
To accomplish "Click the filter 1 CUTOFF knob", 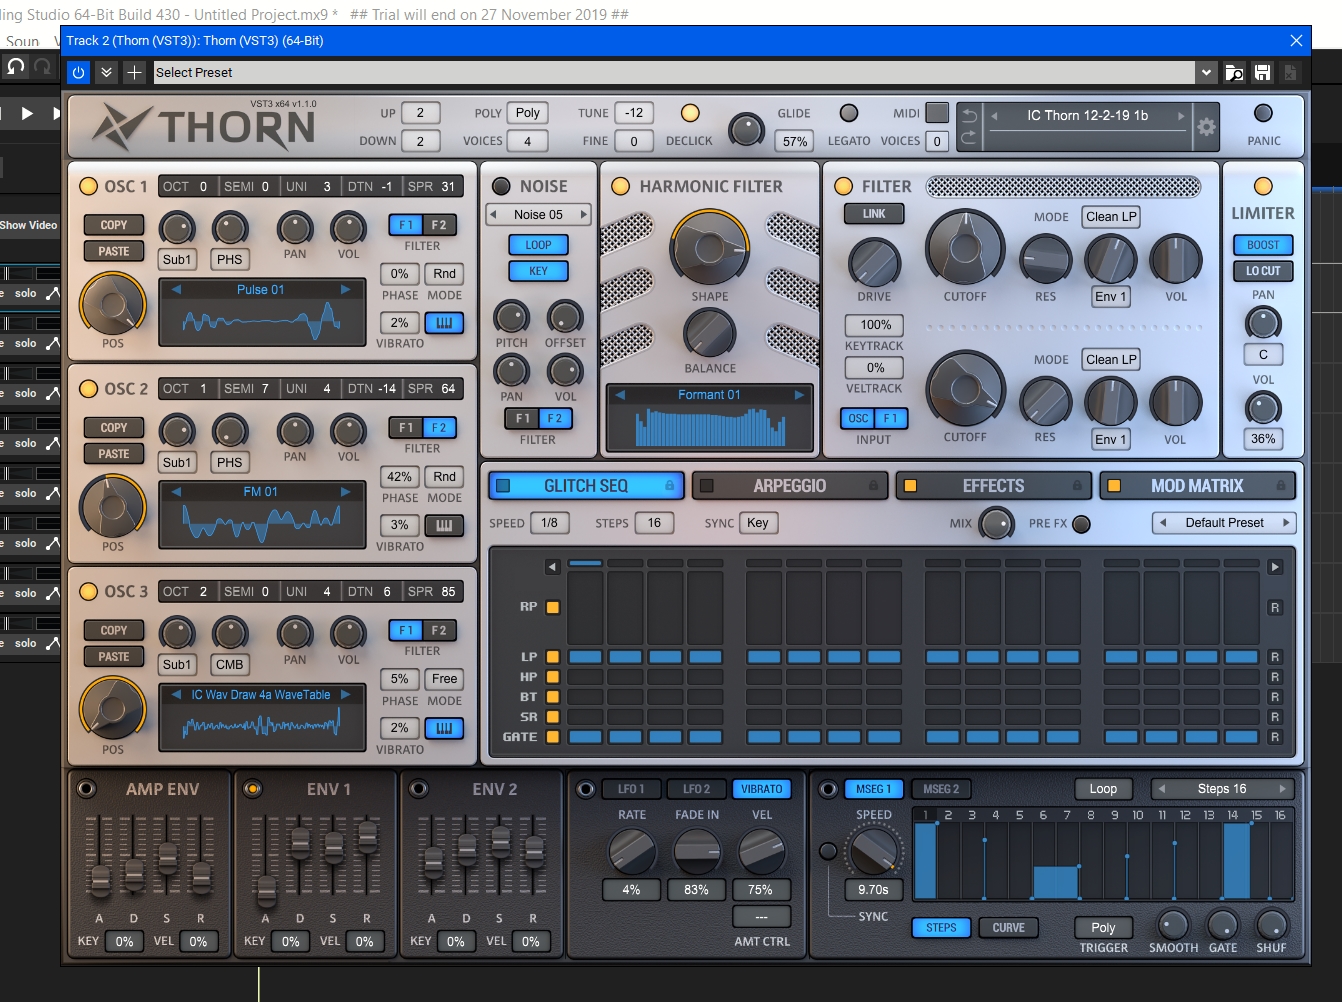I will click(965, 248).
